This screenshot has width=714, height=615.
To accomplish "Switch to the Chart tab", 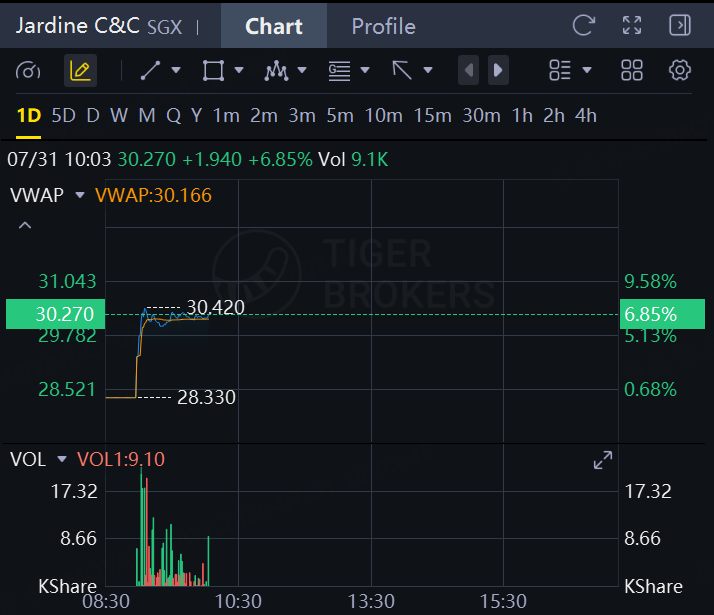I will [274, 26].
